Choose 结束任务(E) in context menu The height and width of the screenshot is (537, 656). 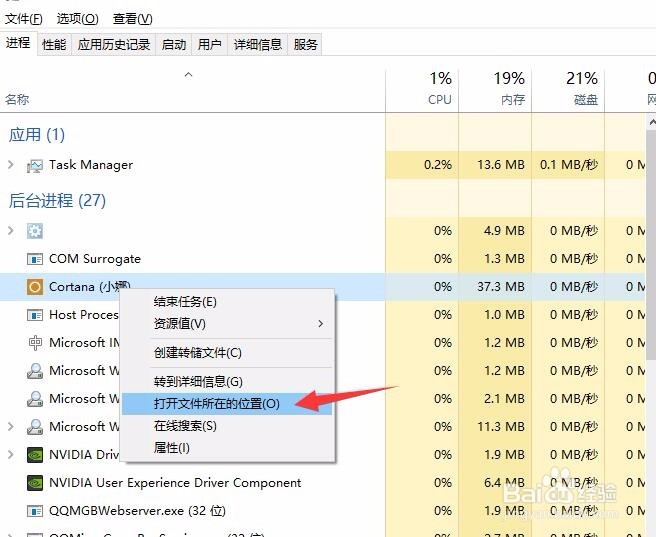point(228,302)
